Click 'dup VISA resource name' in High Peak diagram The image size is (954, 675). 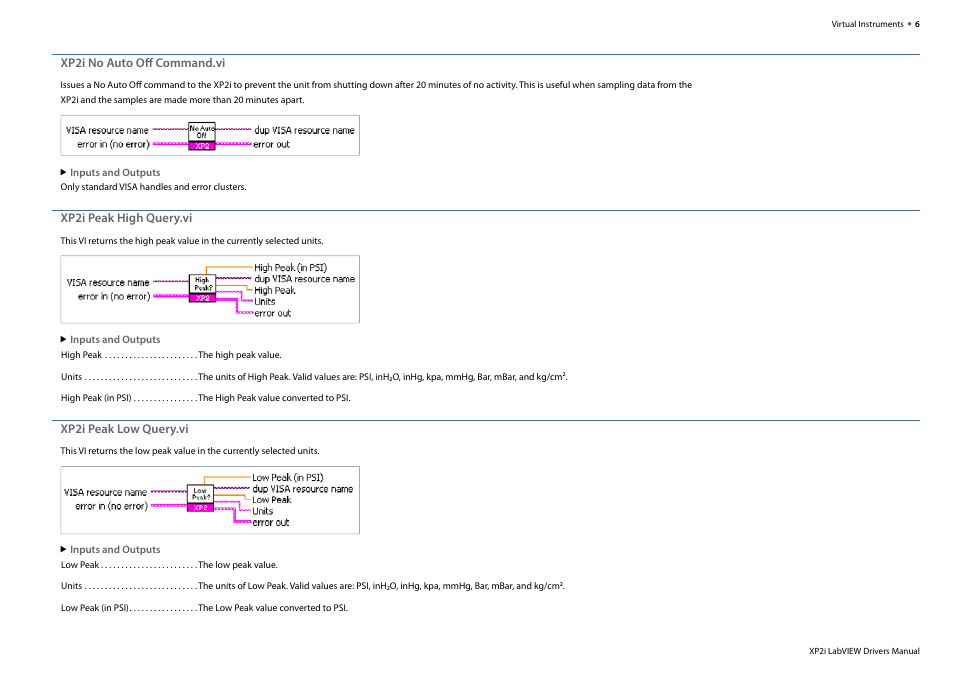(304, 279)
